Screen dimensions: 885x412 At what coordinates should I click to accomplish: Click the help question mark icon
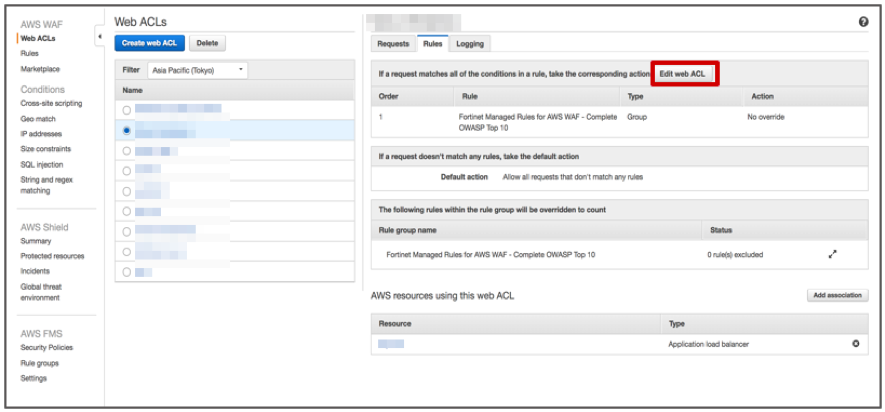(x=863, y=22)
